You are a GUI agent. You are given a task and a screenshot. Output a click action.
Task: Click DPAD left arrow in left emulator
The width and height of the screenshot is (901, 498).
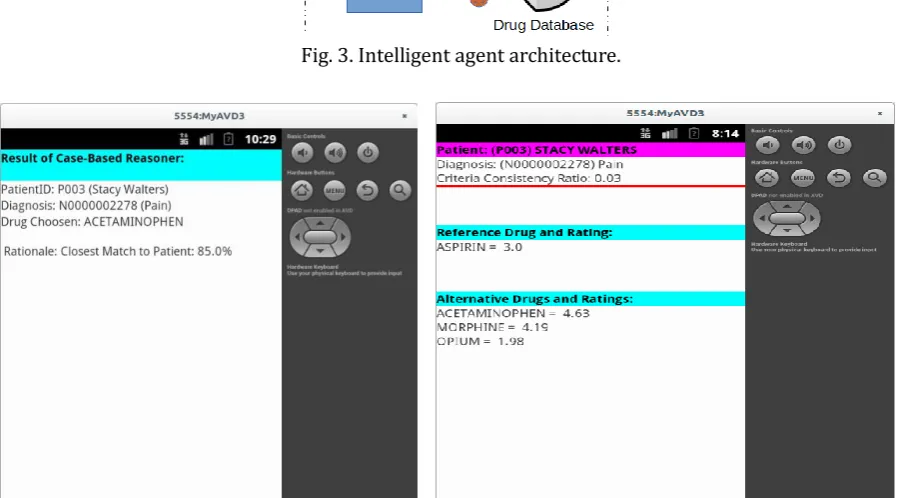tap(297, 237)
